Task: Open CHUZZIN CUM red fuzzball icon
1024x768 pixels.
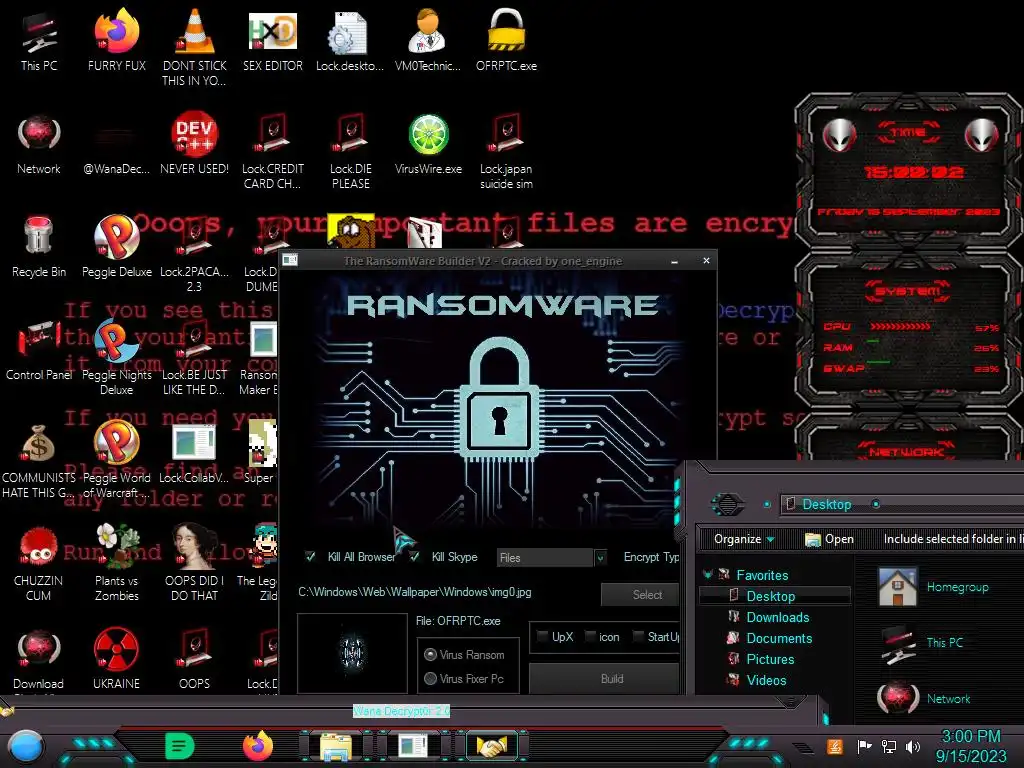Action: point(39,562)
